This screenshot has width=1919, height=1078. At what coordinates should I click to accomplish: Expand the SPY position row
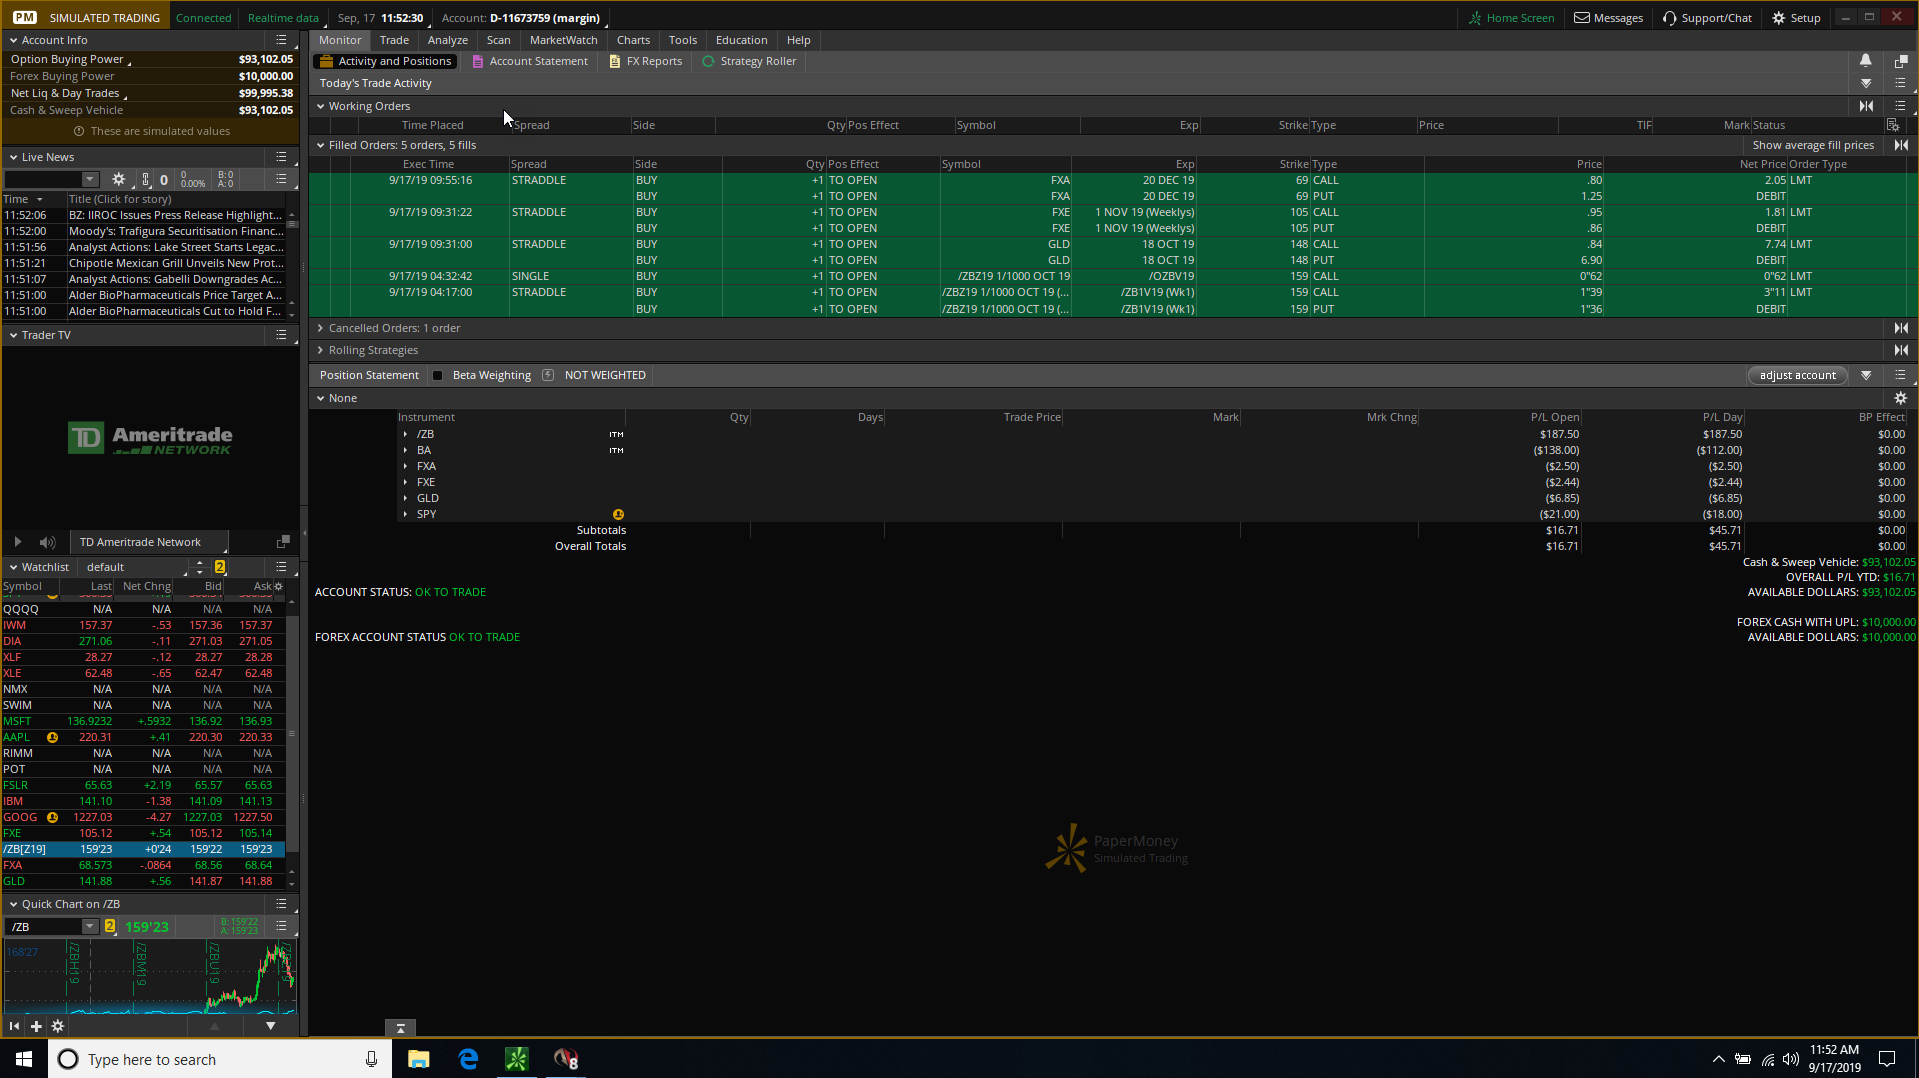[405, 514]
